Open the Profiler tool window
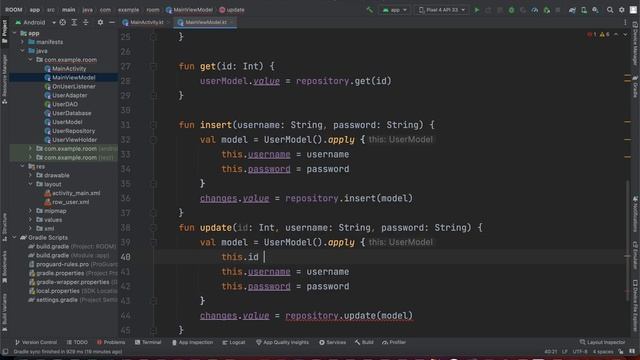Viewport: 640px width, 360px height. click(x=394, y=342)
